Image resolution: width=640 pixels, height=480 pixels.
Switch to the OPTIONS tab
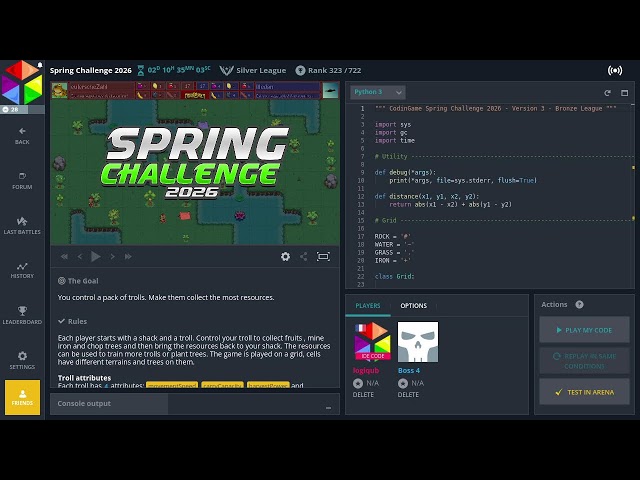(413, 306)
